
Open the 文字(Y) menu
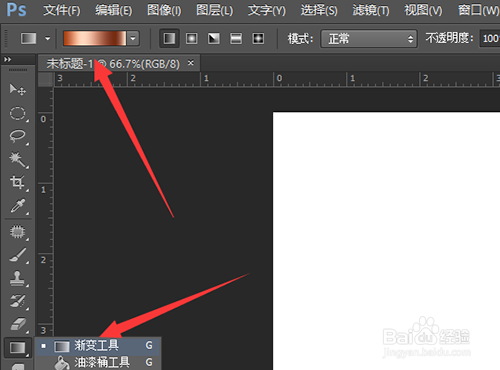[x=267, y=11]
